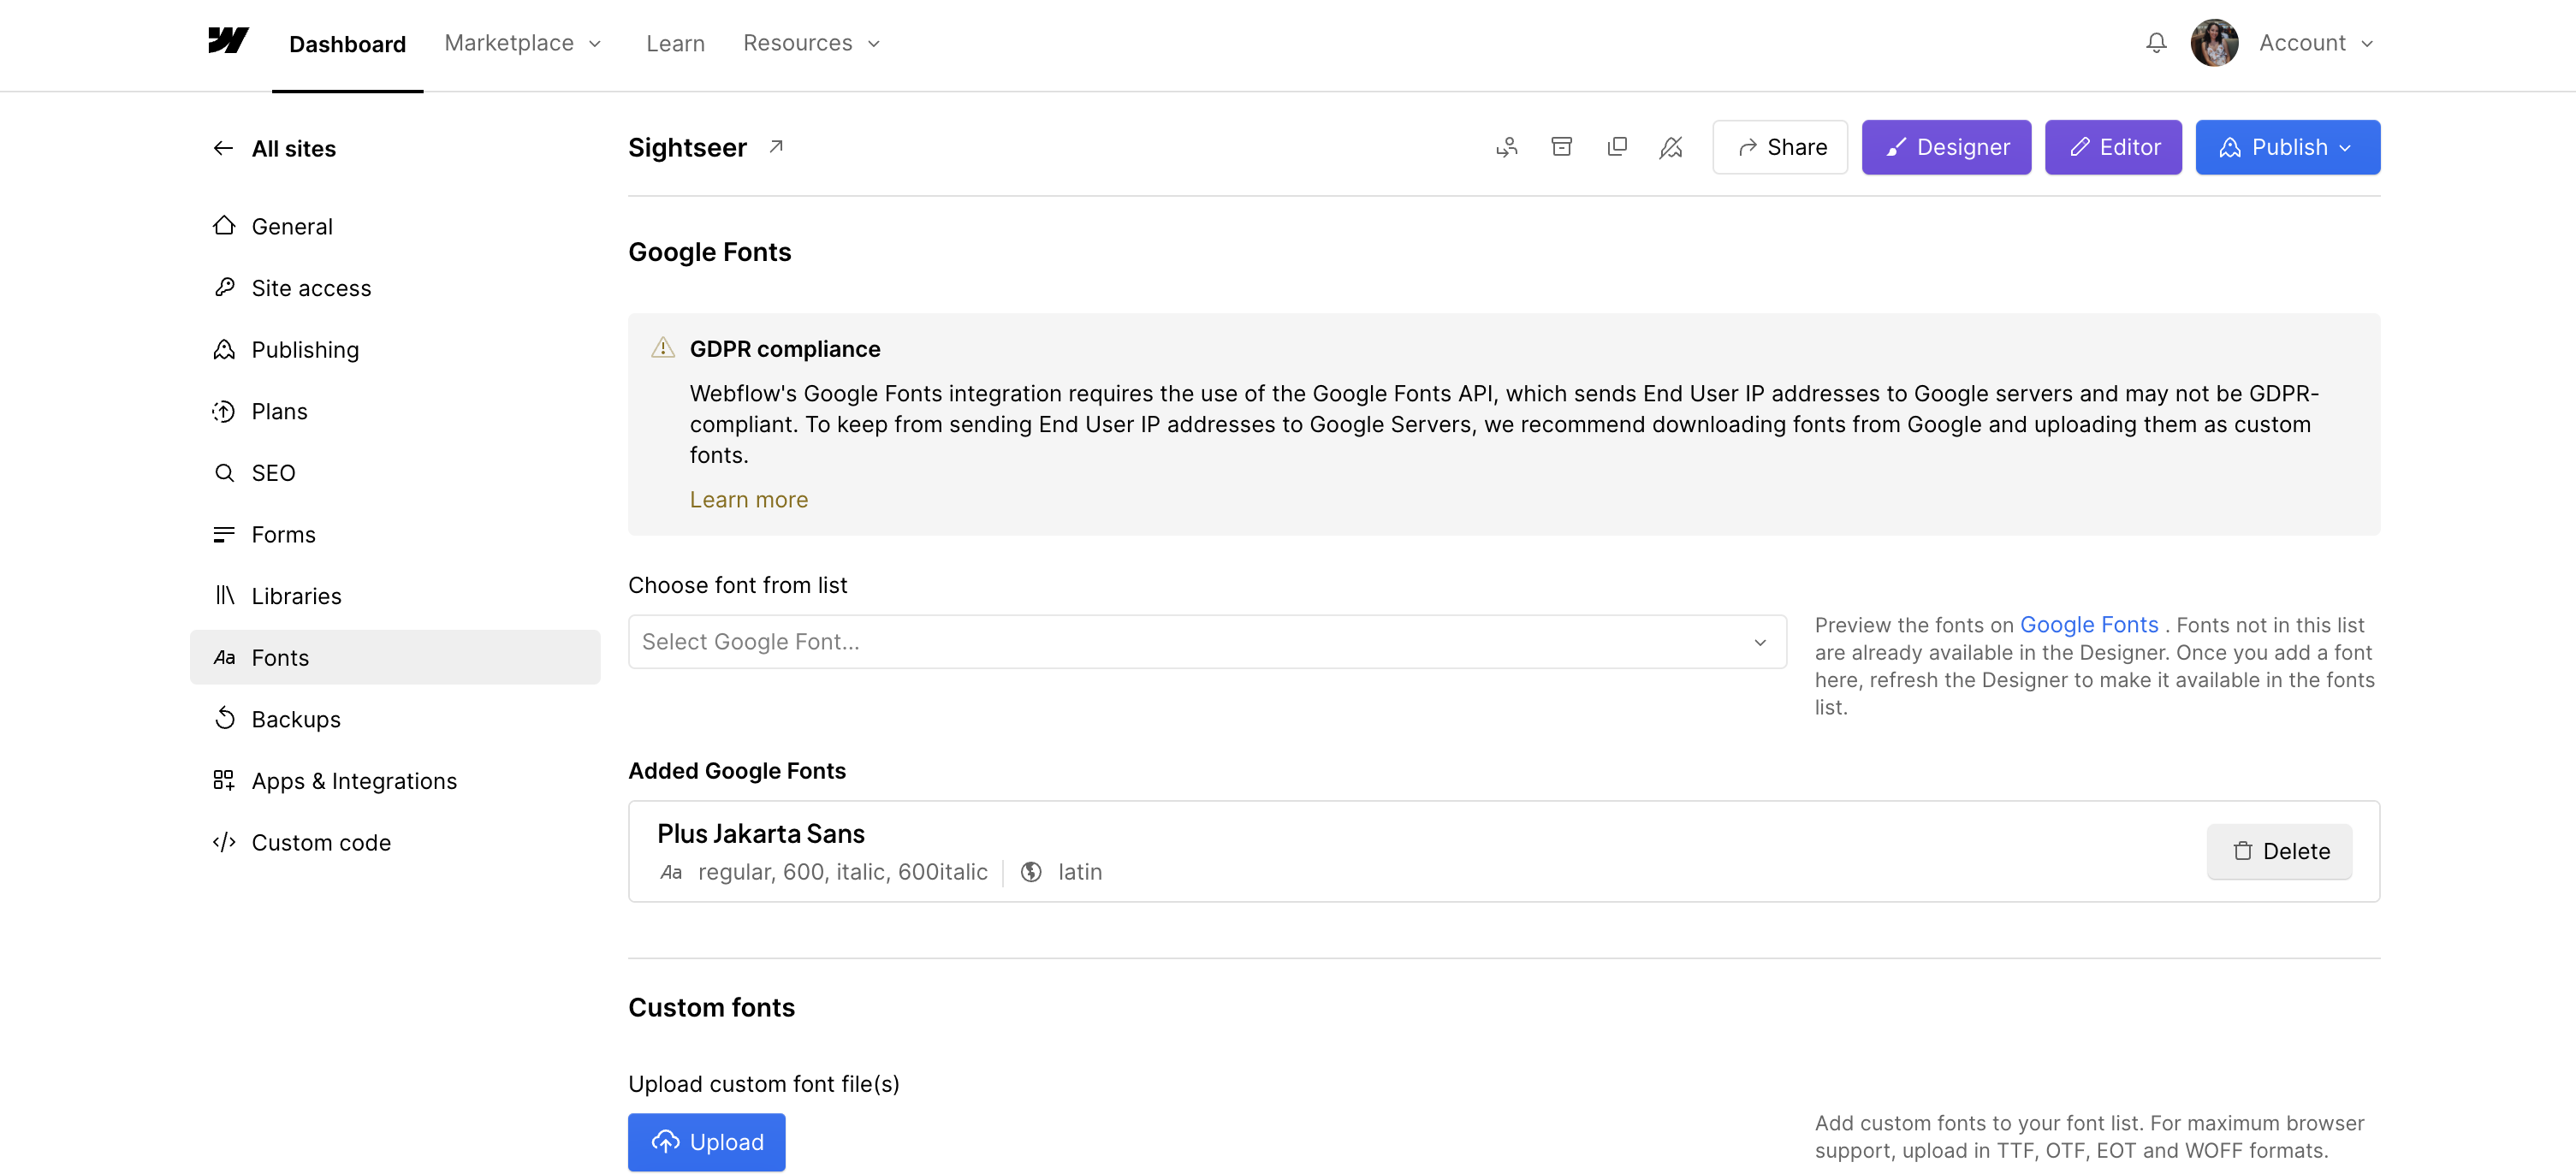The width and height of the screenshot is (2576, 1174).
Task: Click the duplicate site icon
Action: [1616, 147]
